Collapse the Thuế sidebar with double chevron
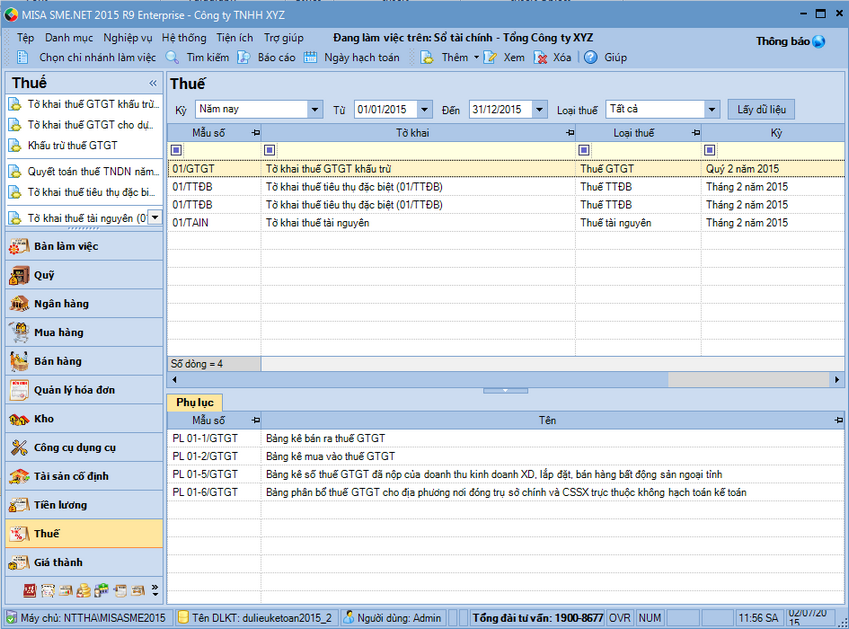849x629 pixels. pos(153,83)
